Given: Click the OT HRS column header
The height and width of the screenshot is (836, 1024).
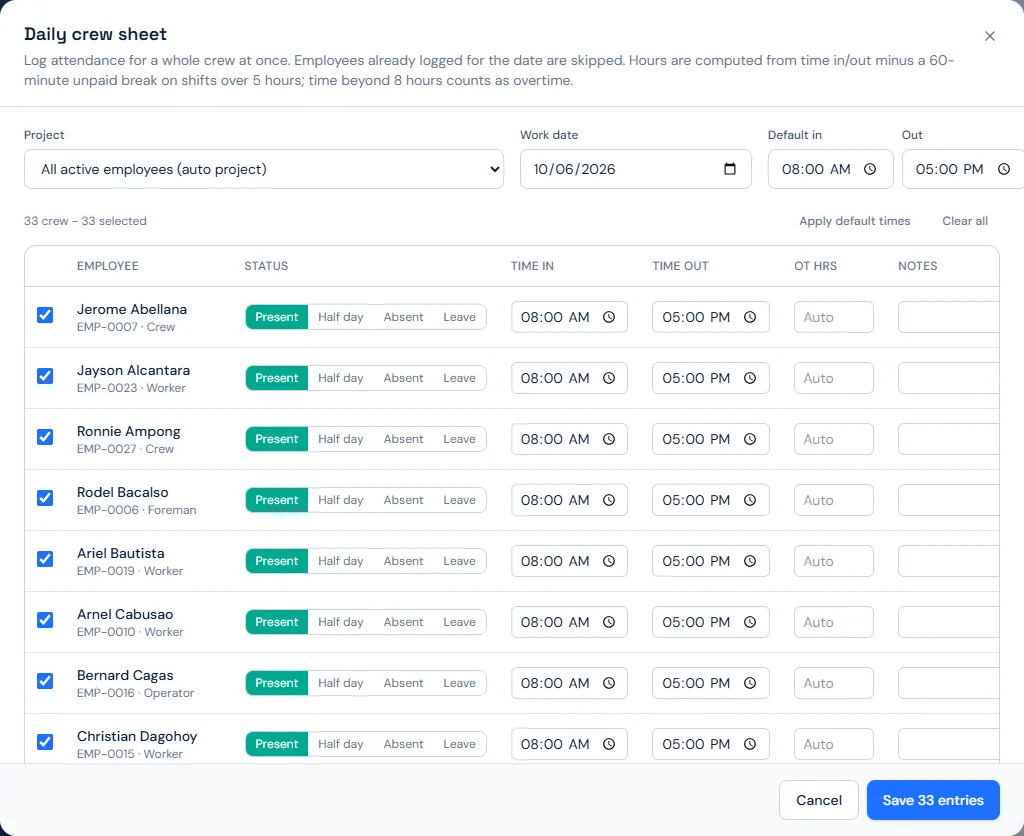Looking at the screenshot, I should click(815, 266).
